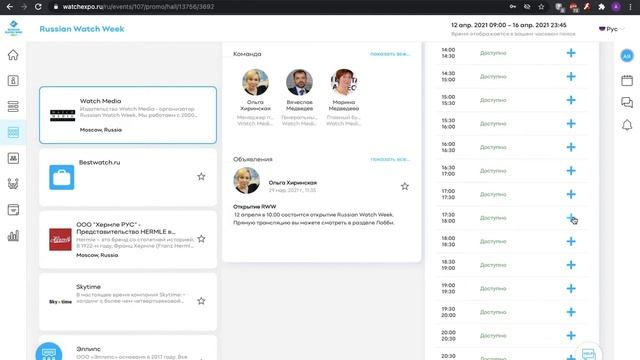Add the 14:30–15:00 meeting slot
This screenshot has height=360, width=640.
(x=571, y=76)
